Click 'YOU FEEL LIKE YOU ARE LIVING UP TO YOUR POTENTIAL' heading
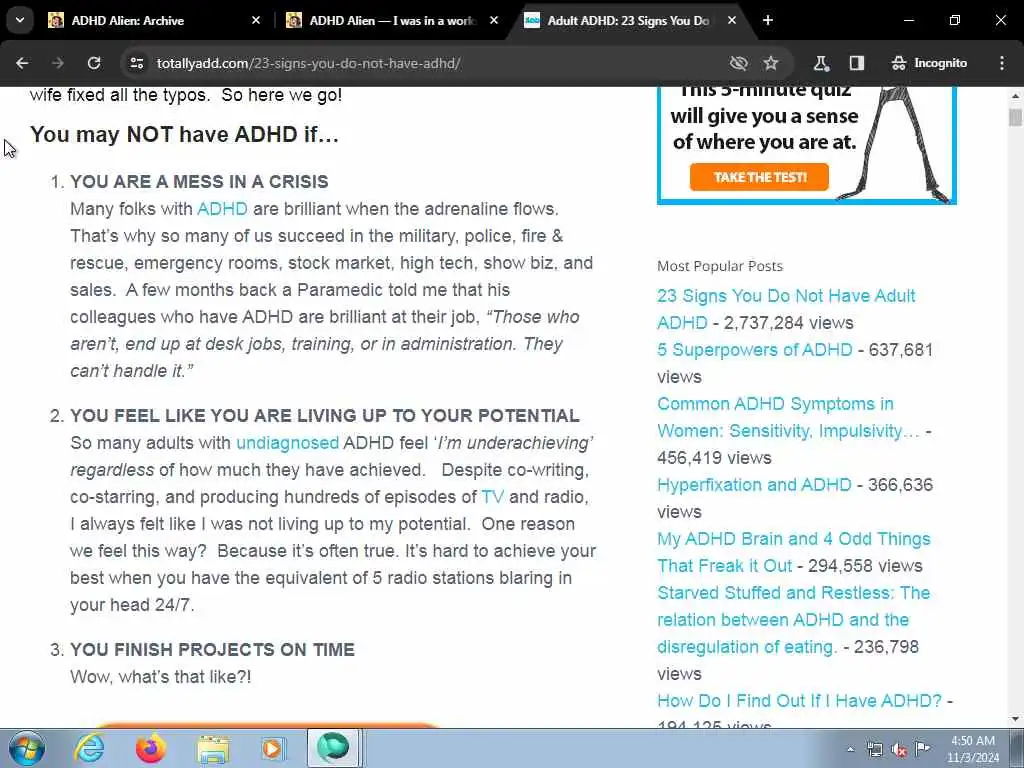This screenshot has height=768, width=1024. click(325, 415)
